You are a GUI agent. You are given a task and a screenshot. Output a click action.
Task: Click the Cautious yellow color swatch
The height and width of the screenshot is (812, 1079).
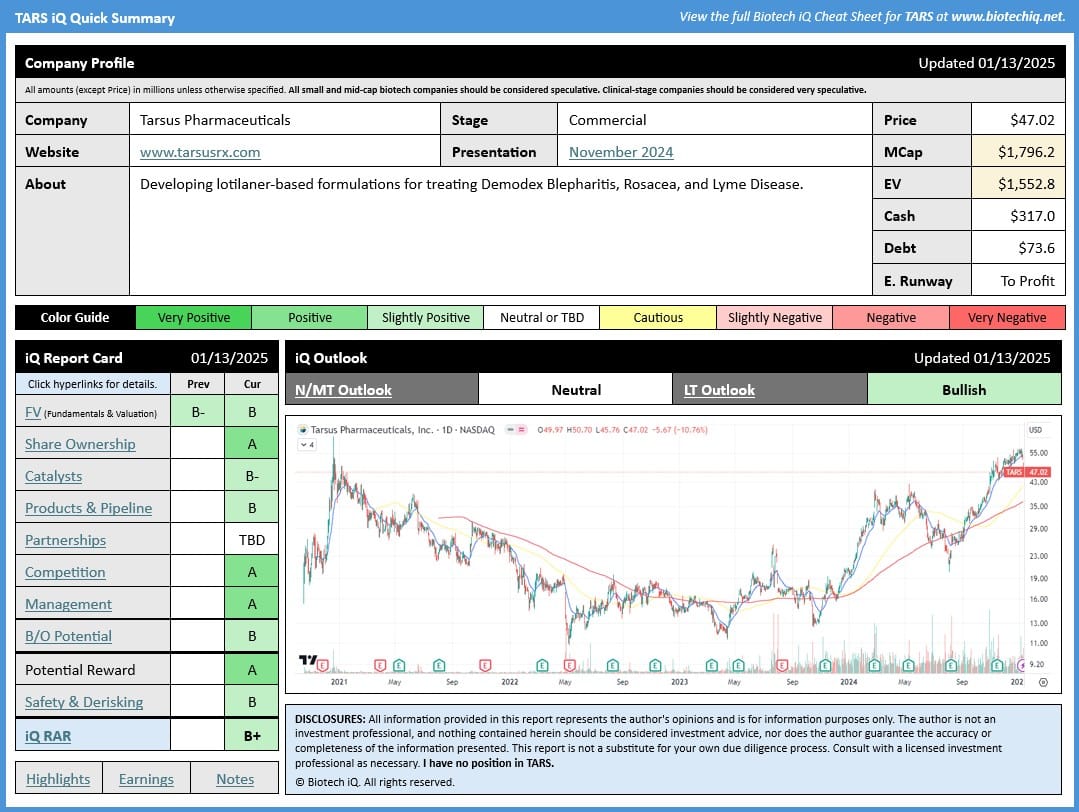pos(658,317)
